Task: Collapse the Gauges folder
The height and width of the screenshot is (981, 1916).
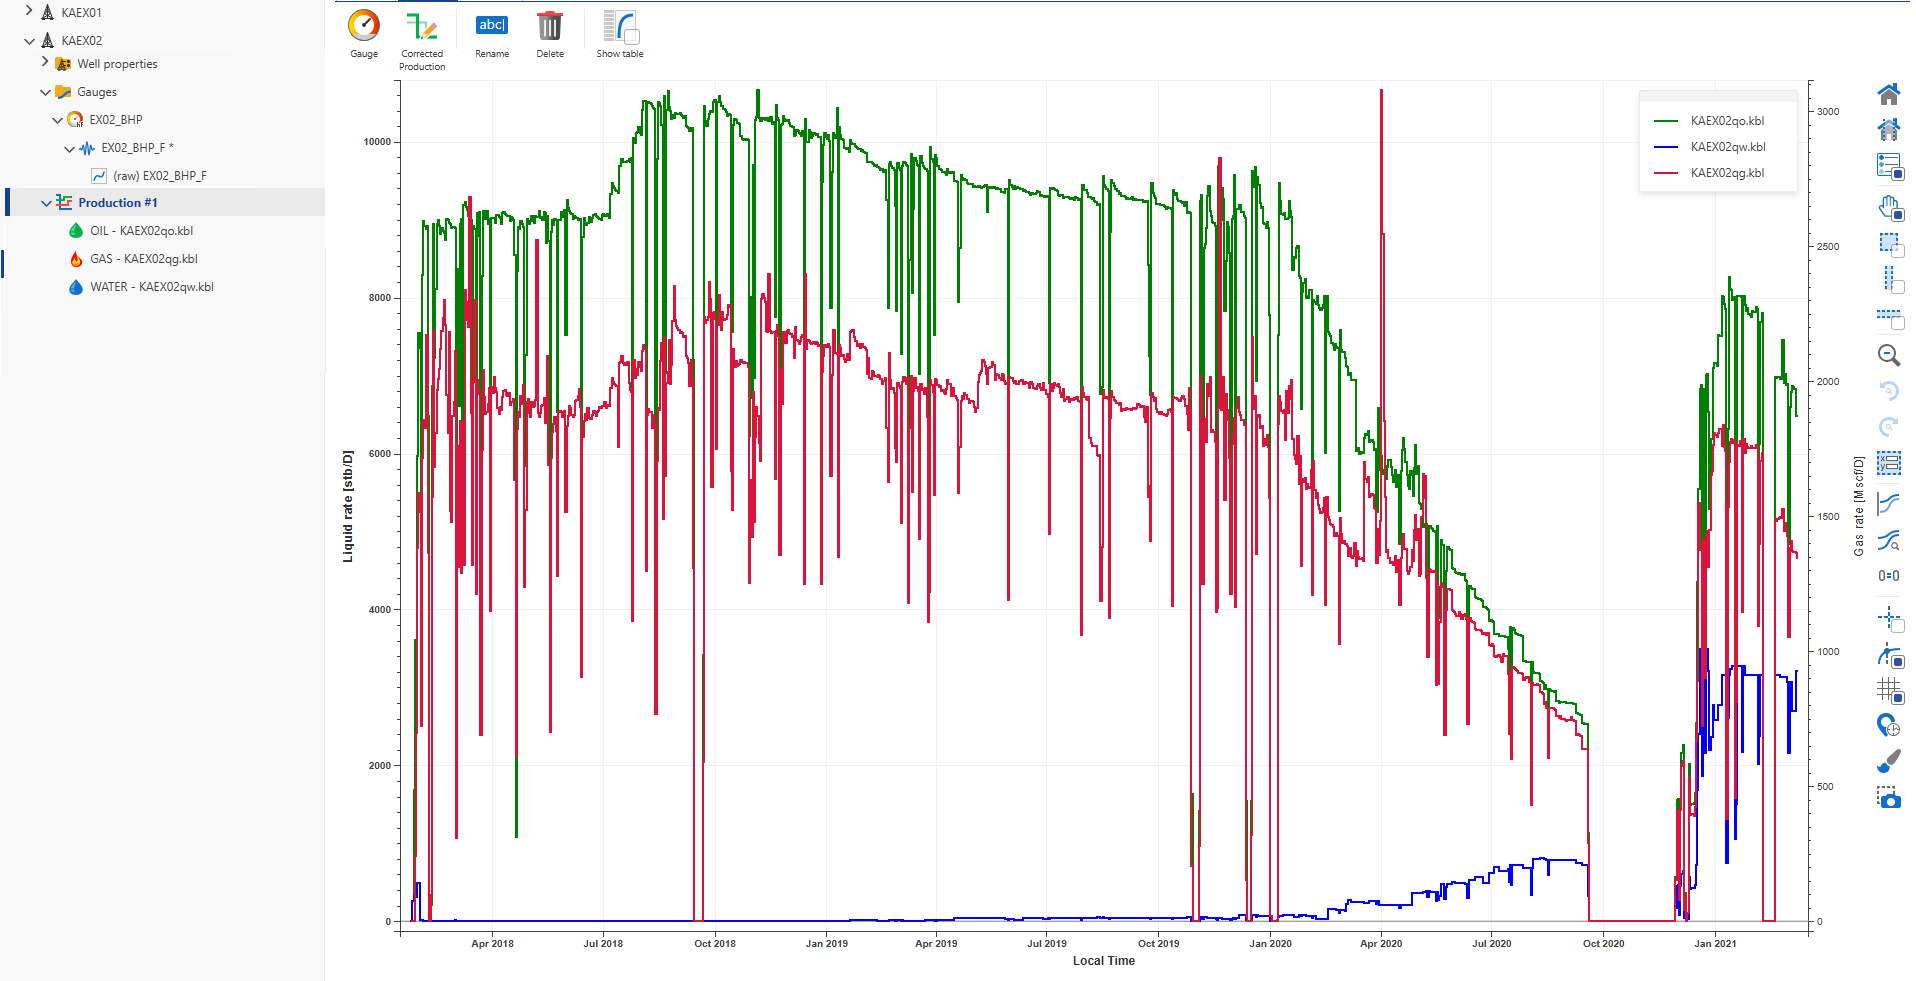Action: [45, 92]
